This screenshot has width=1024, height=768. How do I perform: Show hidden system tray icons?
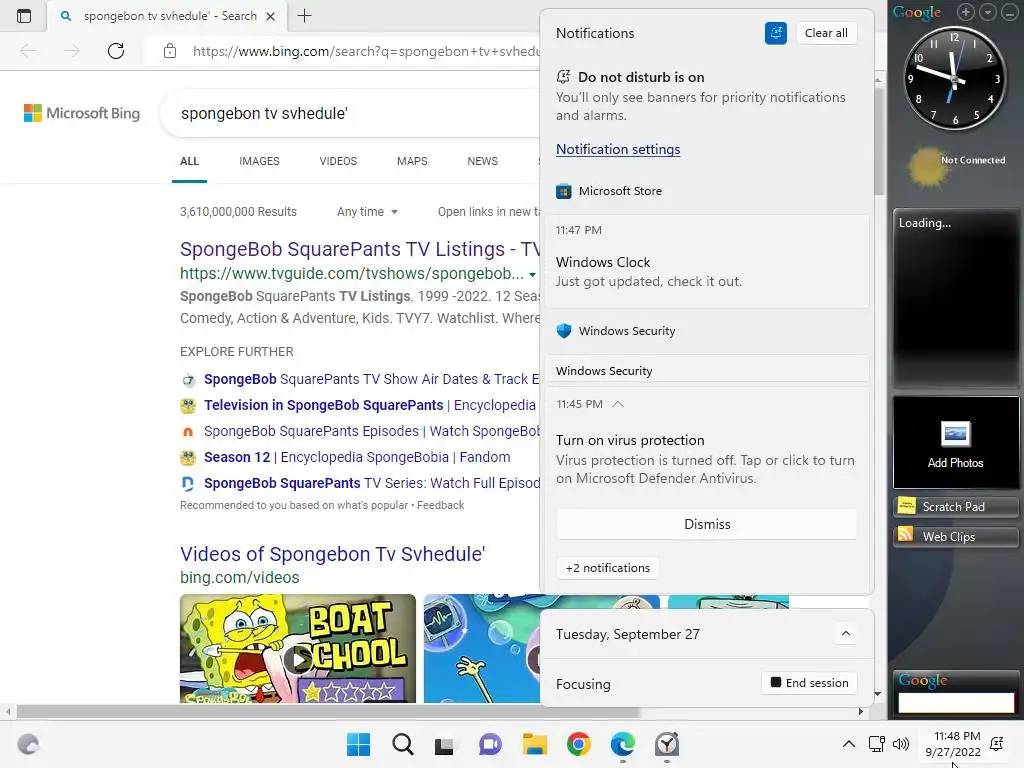pyautogui.click(x=848, y=744)
